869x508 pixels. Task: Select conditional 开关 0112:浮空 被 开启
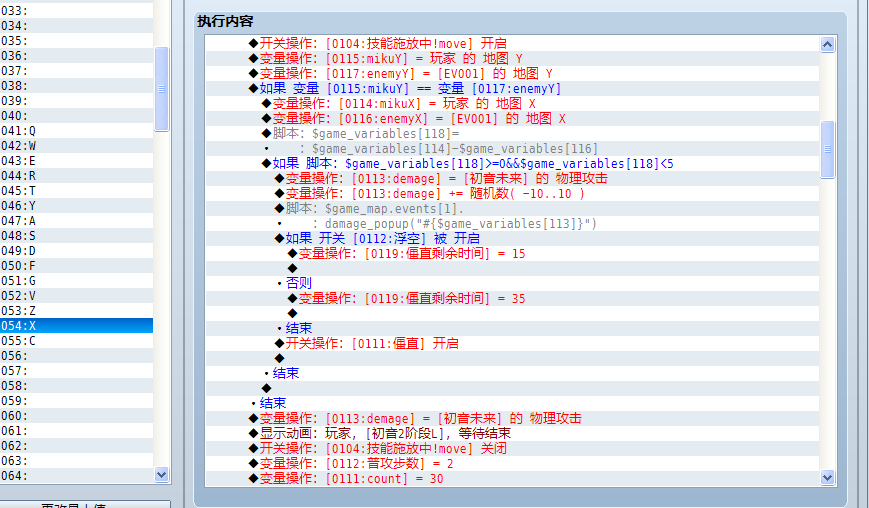pos(512,238)
